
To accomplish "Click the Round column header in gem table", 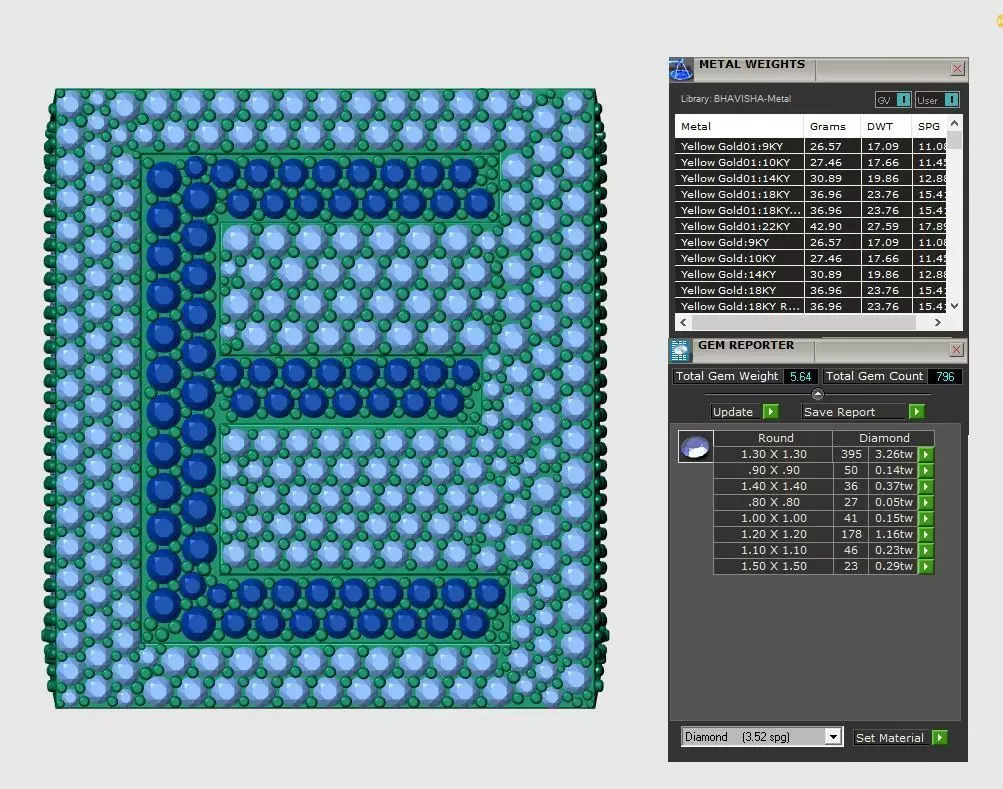I will tap(773, 438).
